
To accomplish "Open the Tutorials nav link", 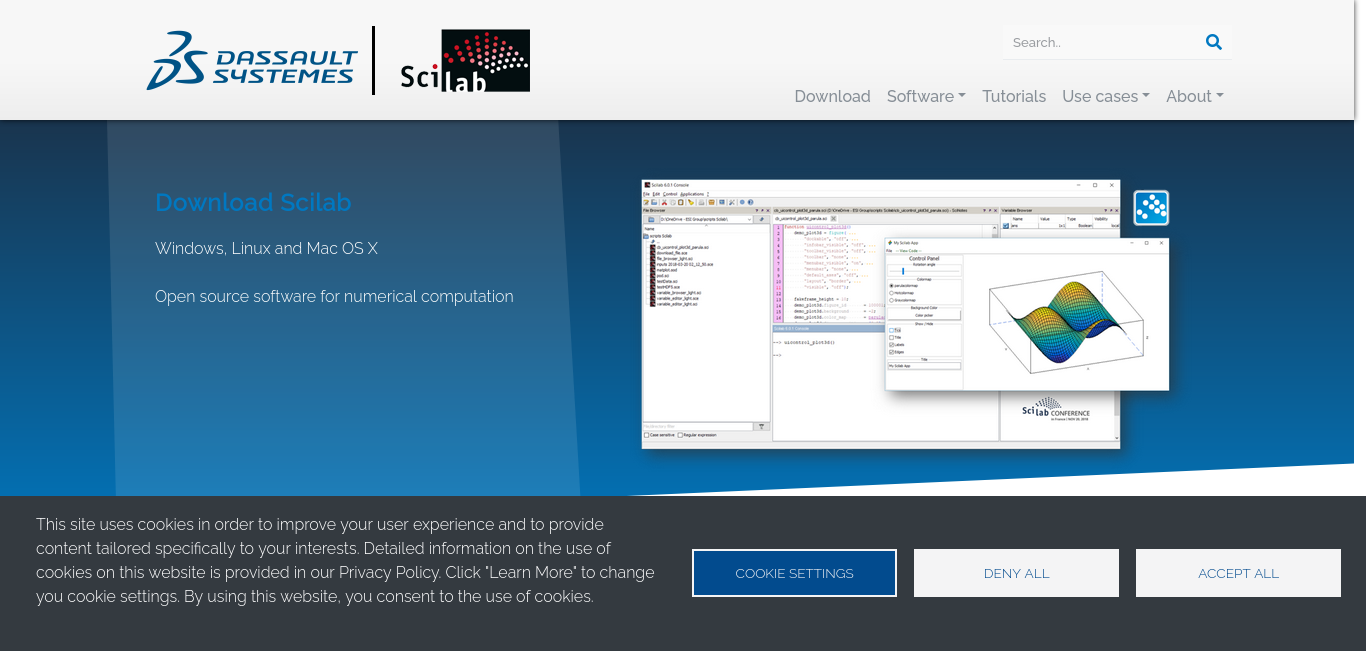I will coord(1014,96).
